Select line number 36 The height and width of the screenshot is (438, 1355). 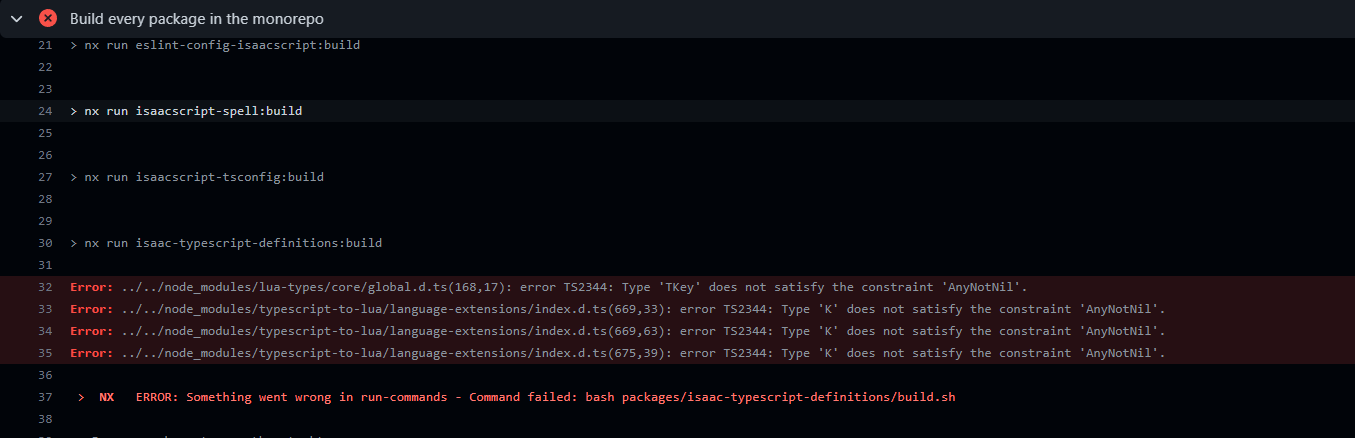pyautogui.click(x=44, y=375)
